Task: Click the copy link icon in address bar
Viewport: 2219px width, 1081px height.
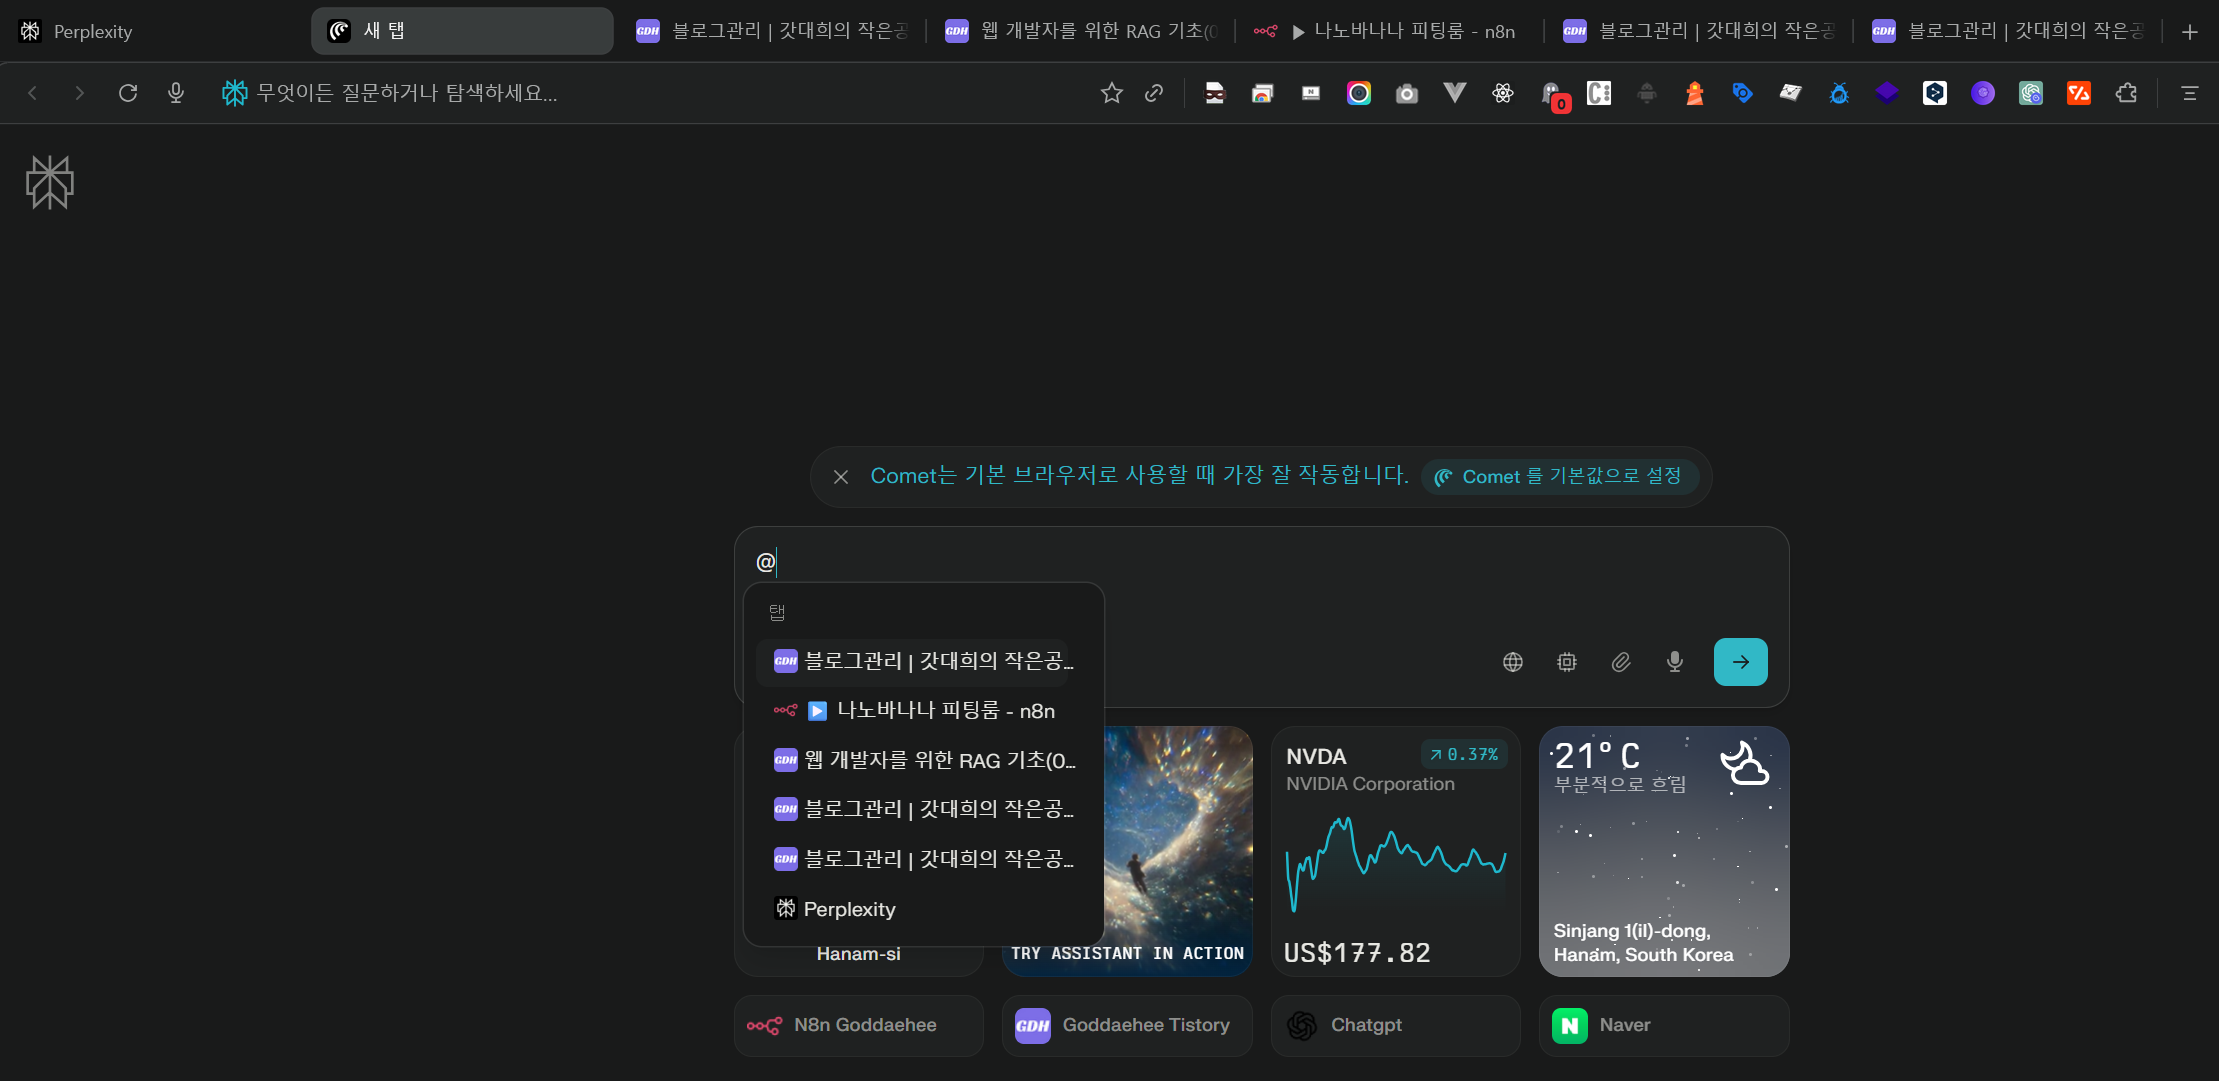Action: coord(1154,93)
